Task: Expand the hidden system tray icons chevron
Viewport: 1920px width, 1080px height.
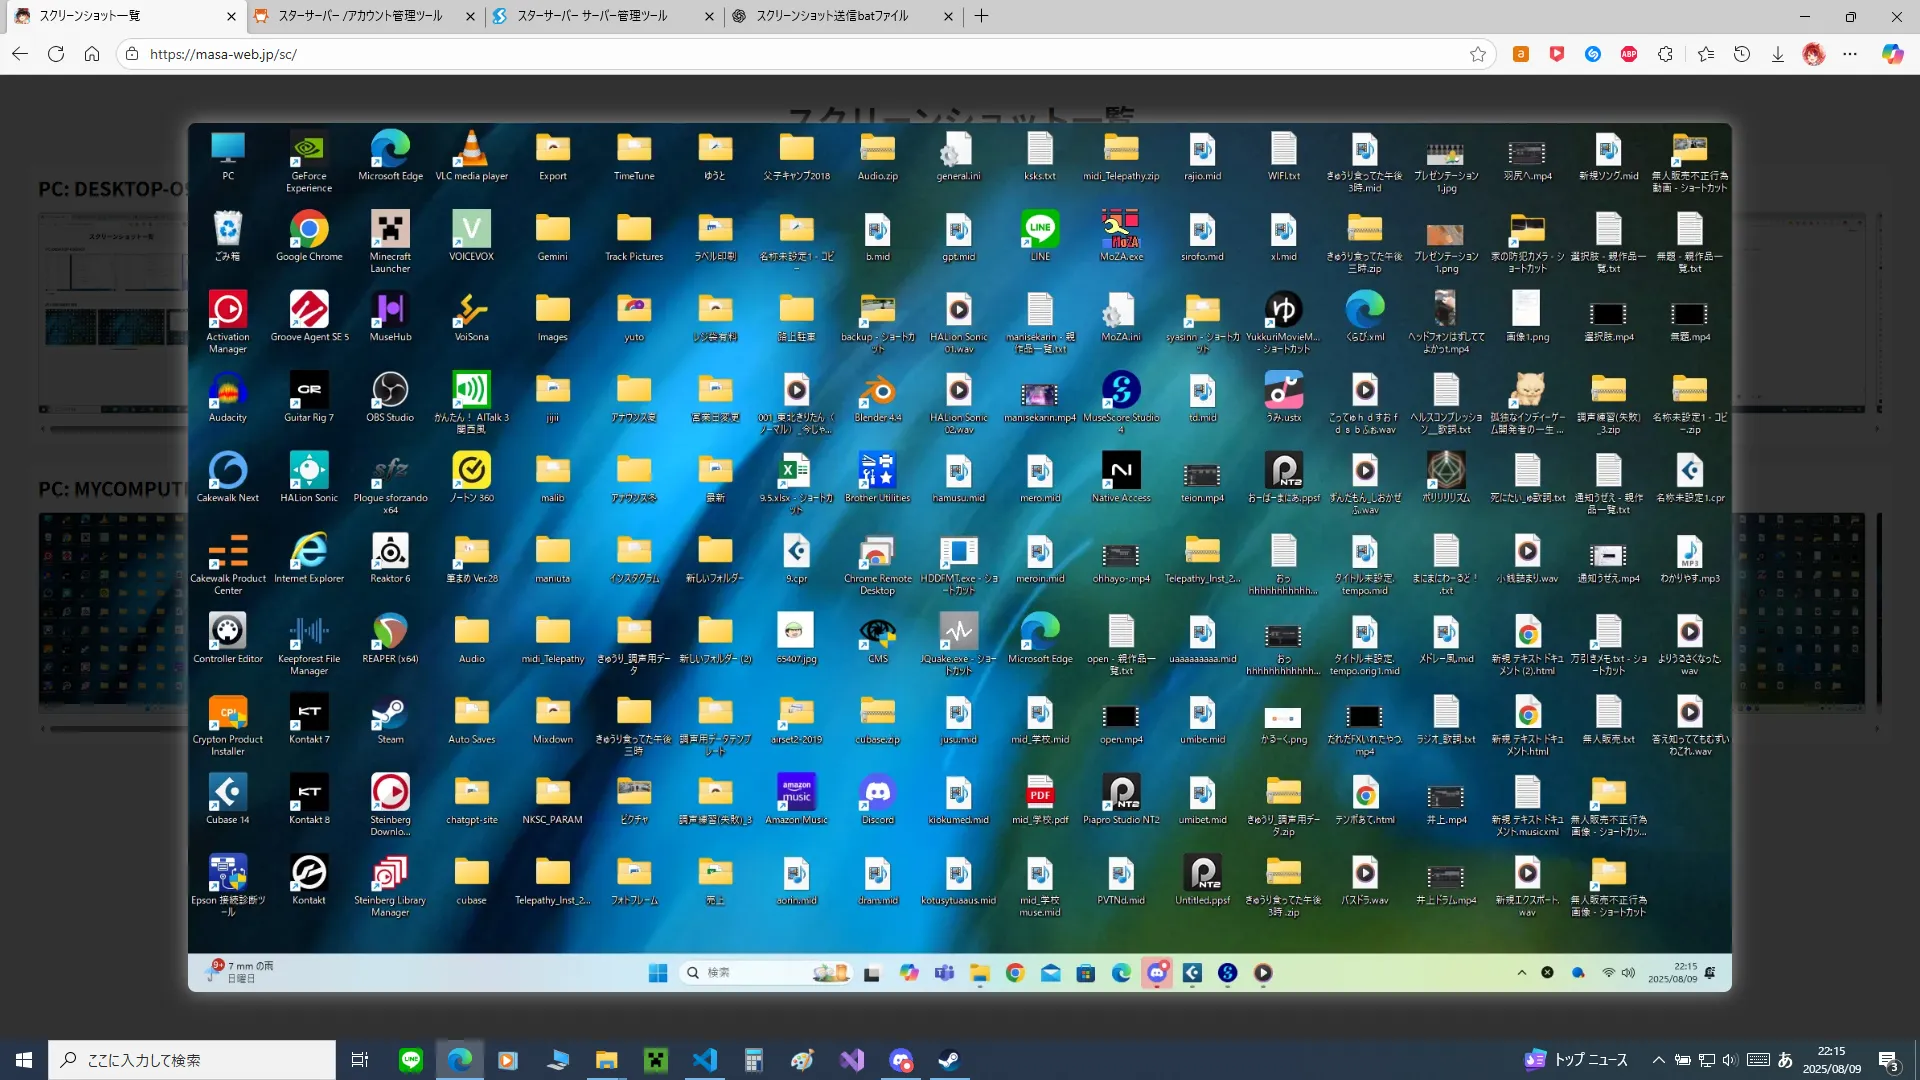Action: click(1658, 1060)
